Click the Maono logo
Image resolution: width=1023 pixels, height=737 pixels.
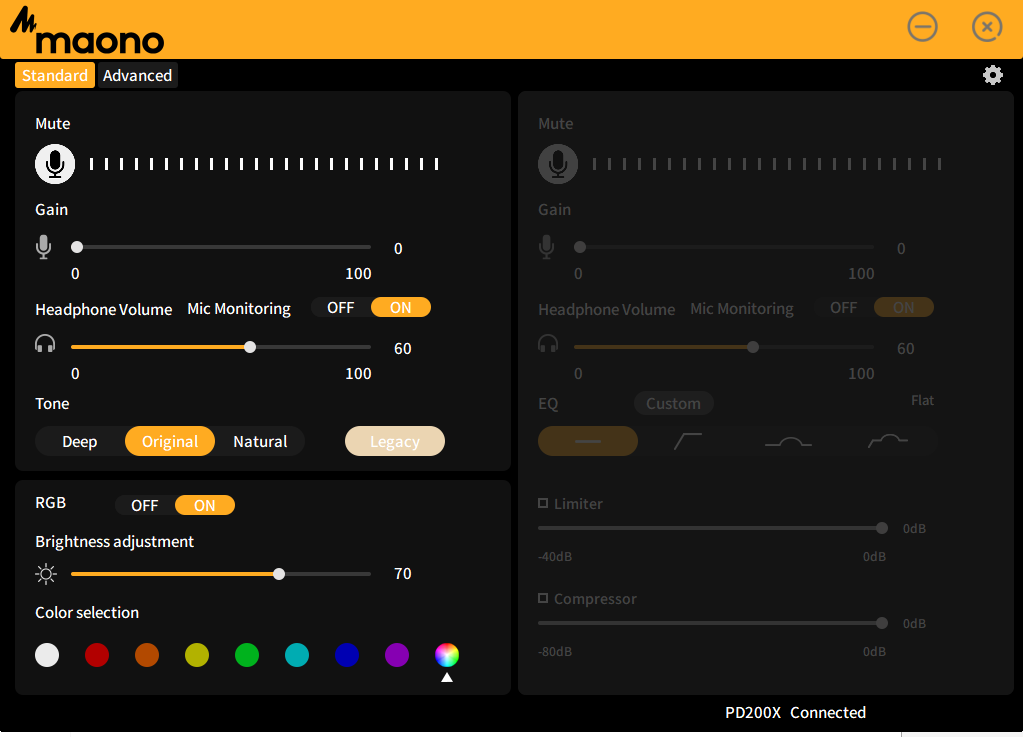tap(87, 31)
